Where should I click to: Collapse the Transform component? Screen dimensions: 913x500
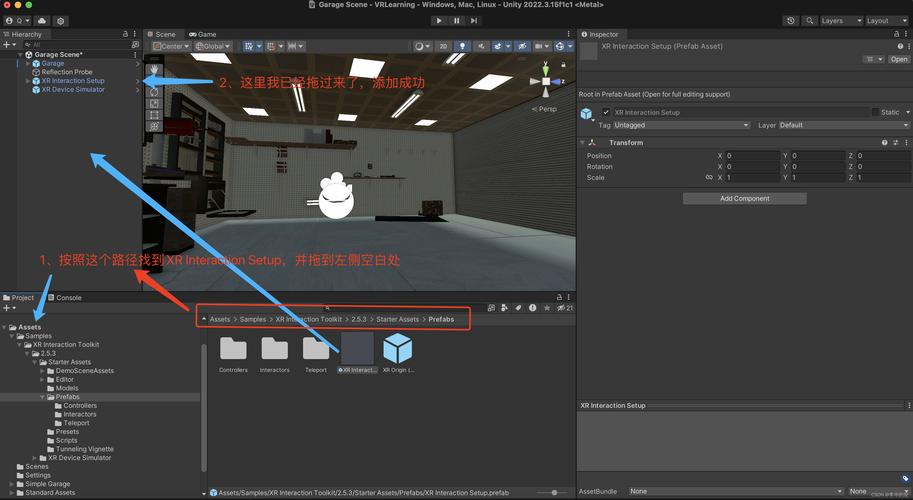pos(582,143)
